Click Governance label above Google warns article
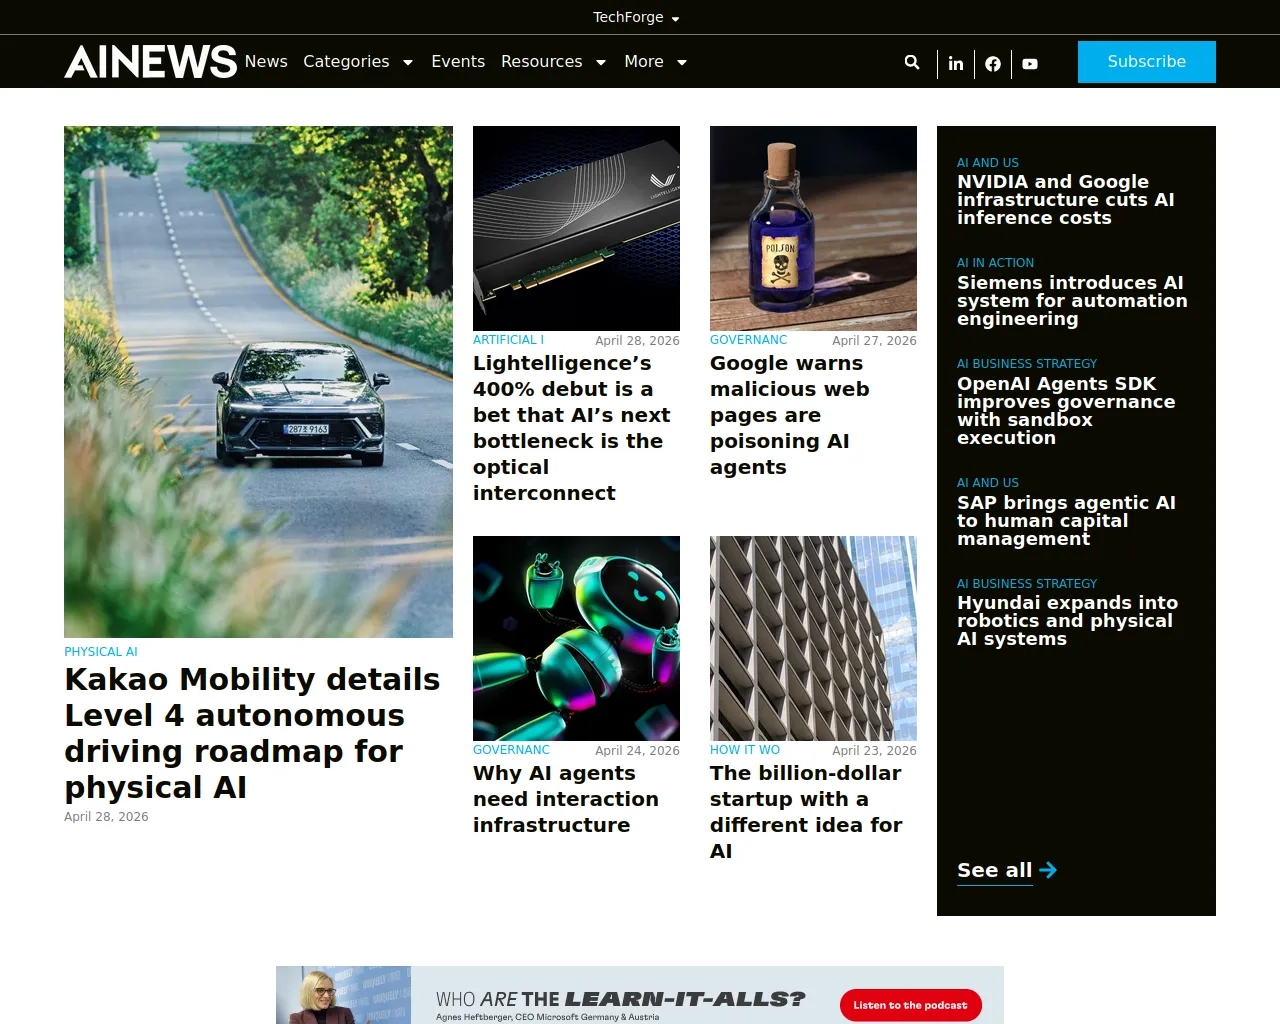This screenshot has height=1024, width=1280. (748, 340)
